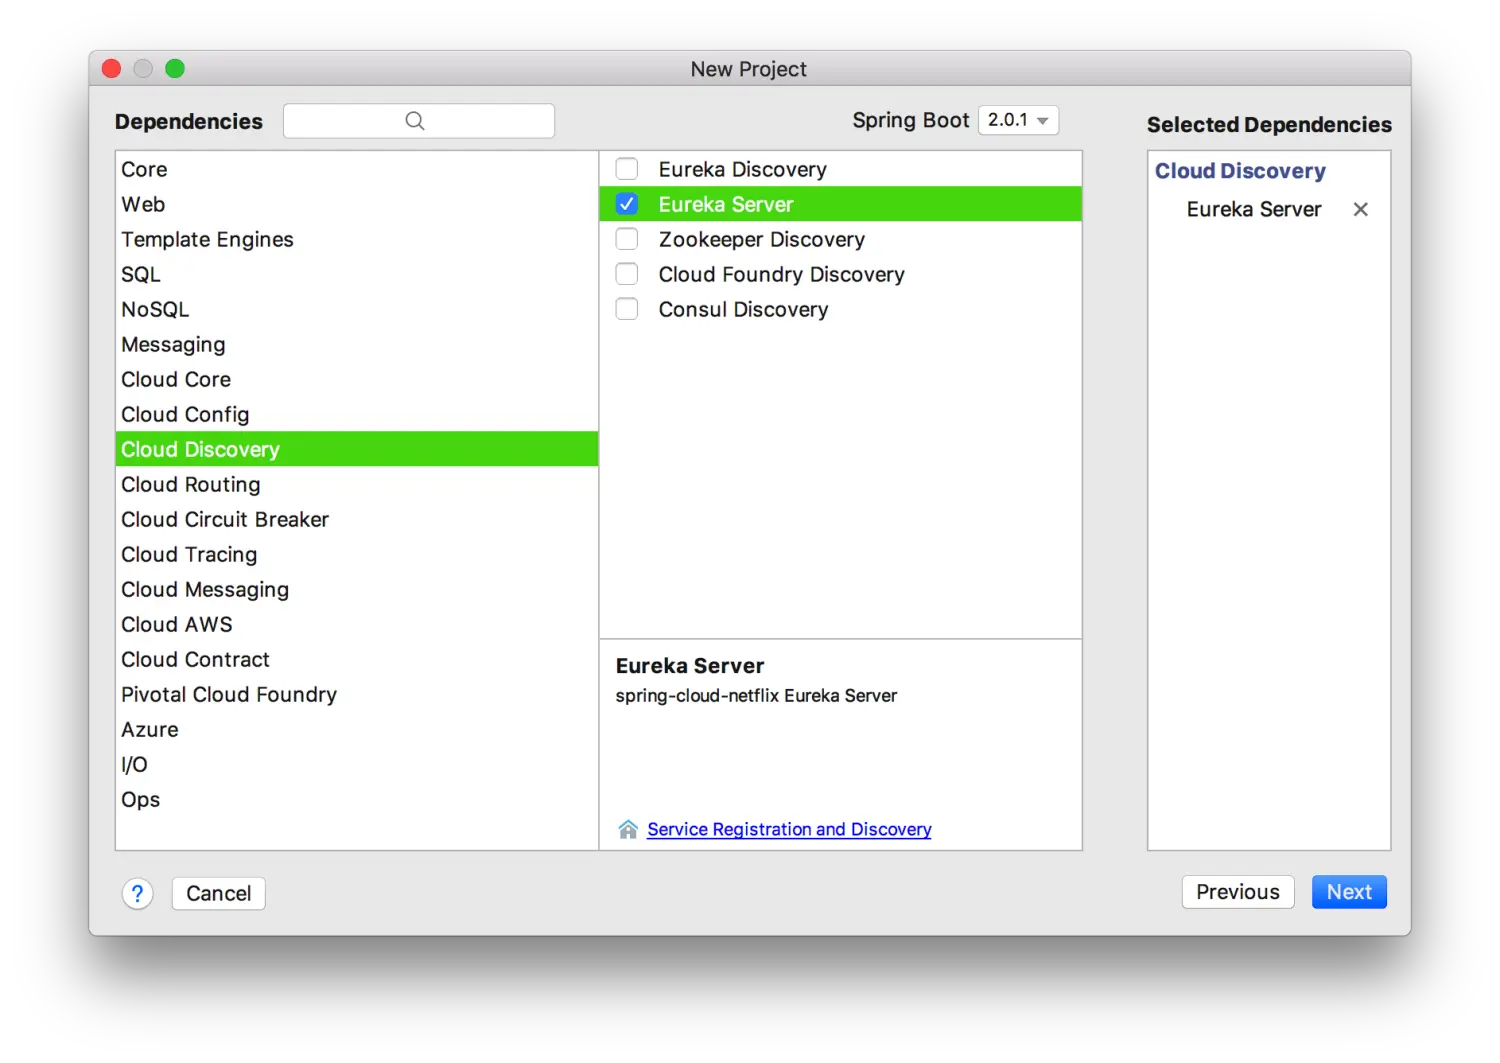Screen dimensions: 1500x1063
Task: Choose the NoSQL category
Action: pyautogui.click(x=357, y=309)
